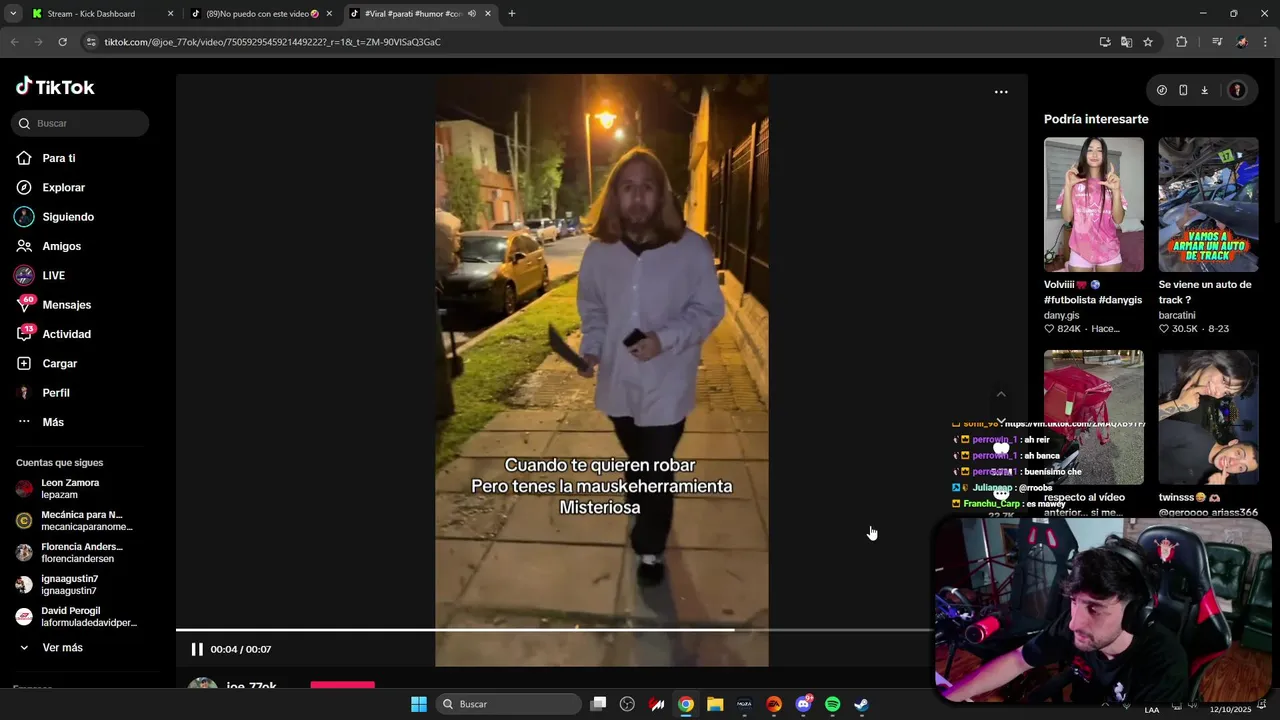This screenshot has height=720, width=1280.
Task: Open the Chrome extensions puzzle icon
Action: (1182, 42)
